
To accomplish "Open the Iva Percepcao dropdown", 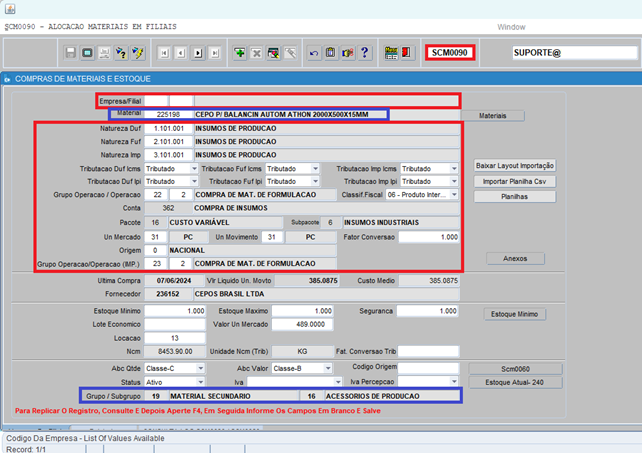I will [454, 382].
